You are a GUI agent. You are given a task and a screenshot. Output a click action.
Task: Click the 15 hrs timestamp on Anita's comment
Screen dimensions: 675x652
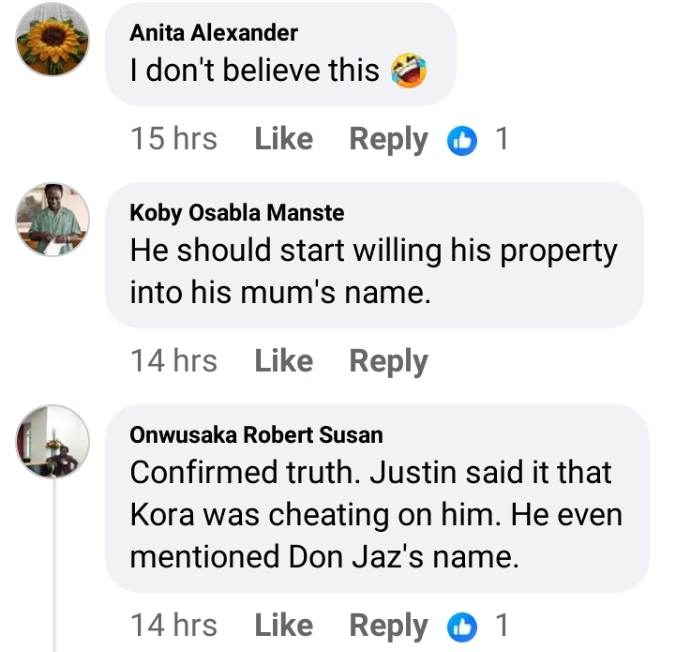point(173,140)
